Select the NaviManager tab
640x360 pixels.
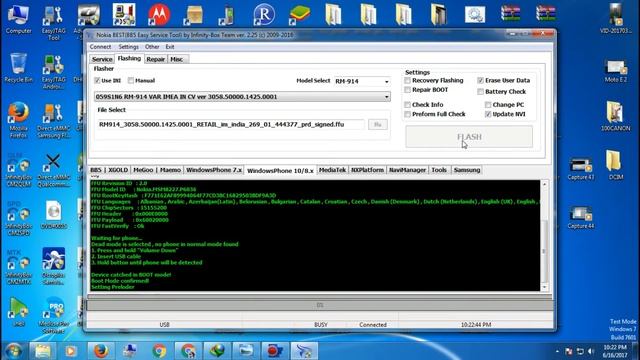pos(407,170)
